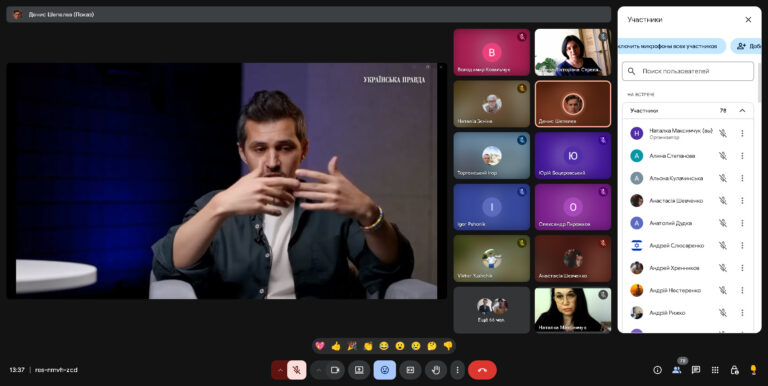Click muted mic icon for Анастасія Шевченко row

[x=722, y=200]
